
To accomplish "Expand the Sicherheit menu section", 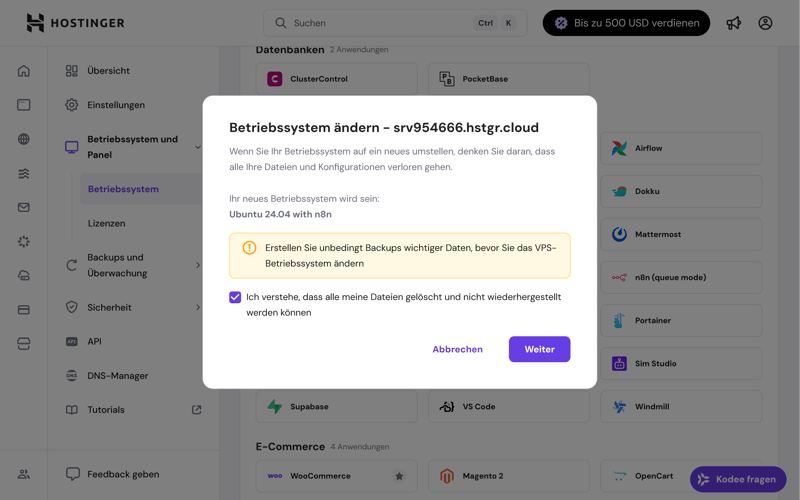I will (197, 307).
